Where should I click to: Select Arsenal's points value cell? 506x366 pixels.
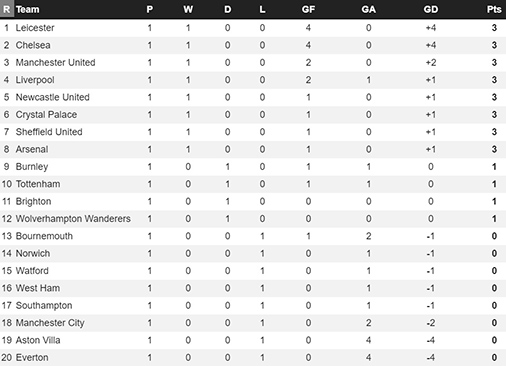click(494, 149)
